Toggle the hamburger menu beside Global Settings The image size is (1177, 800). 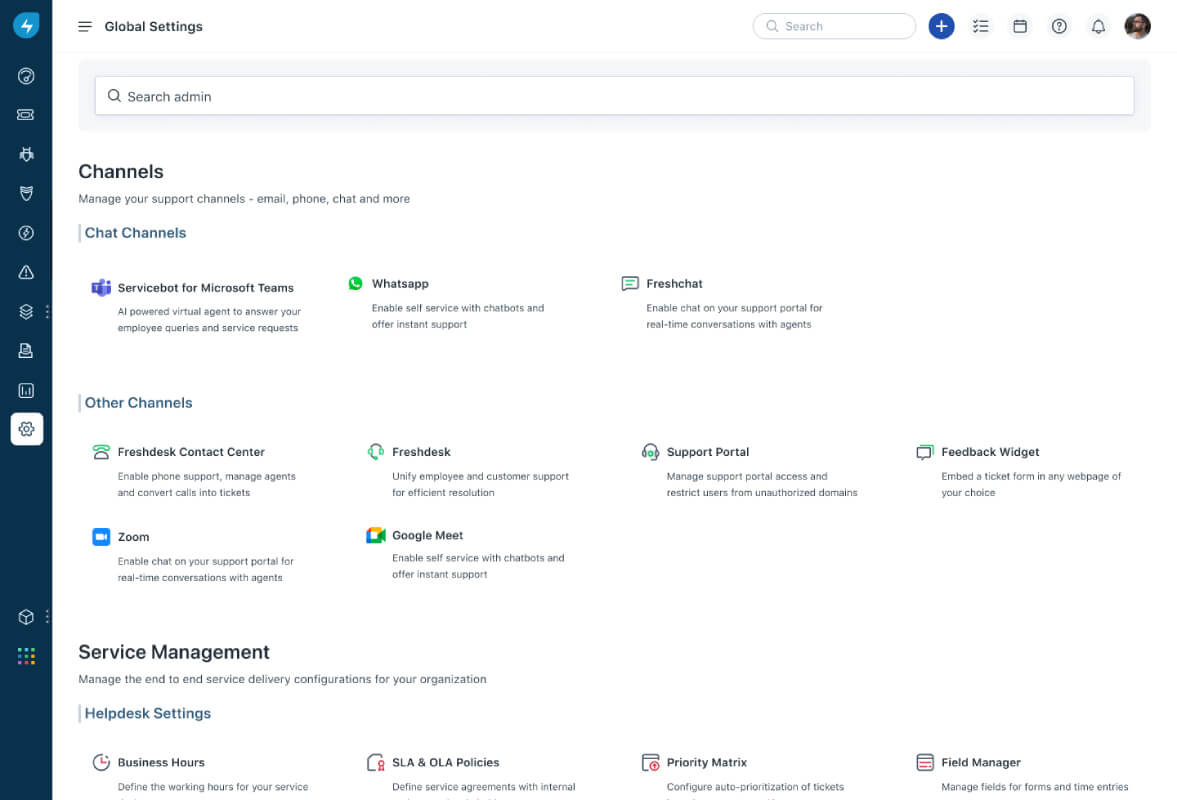(85, 26)
